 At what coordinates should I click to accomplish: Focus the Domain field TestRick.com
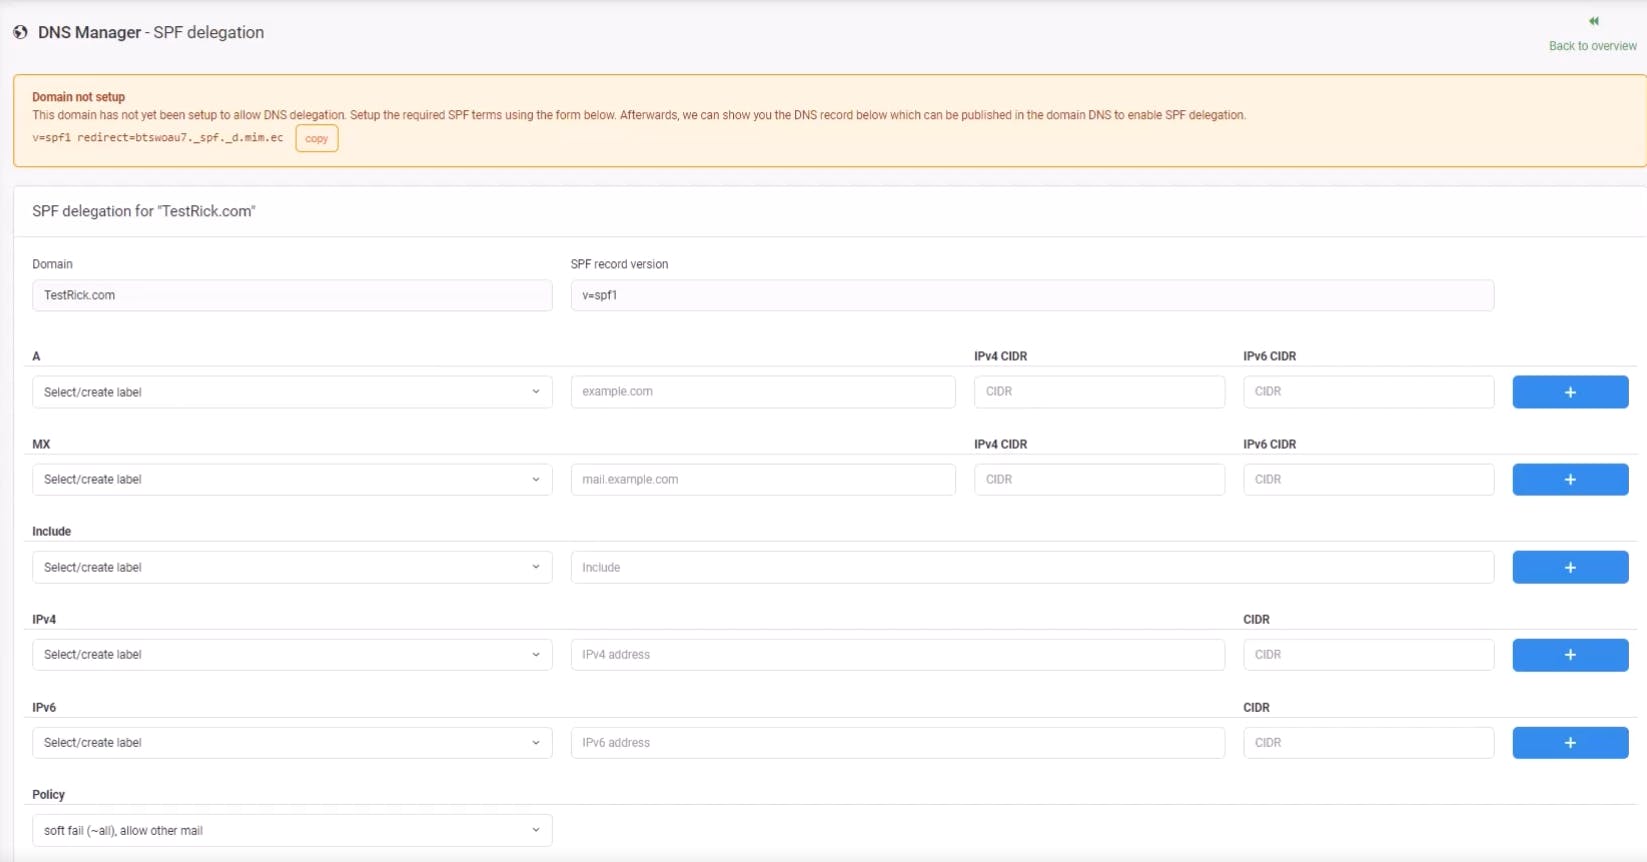pyautogui.click(x=292, y=295)
